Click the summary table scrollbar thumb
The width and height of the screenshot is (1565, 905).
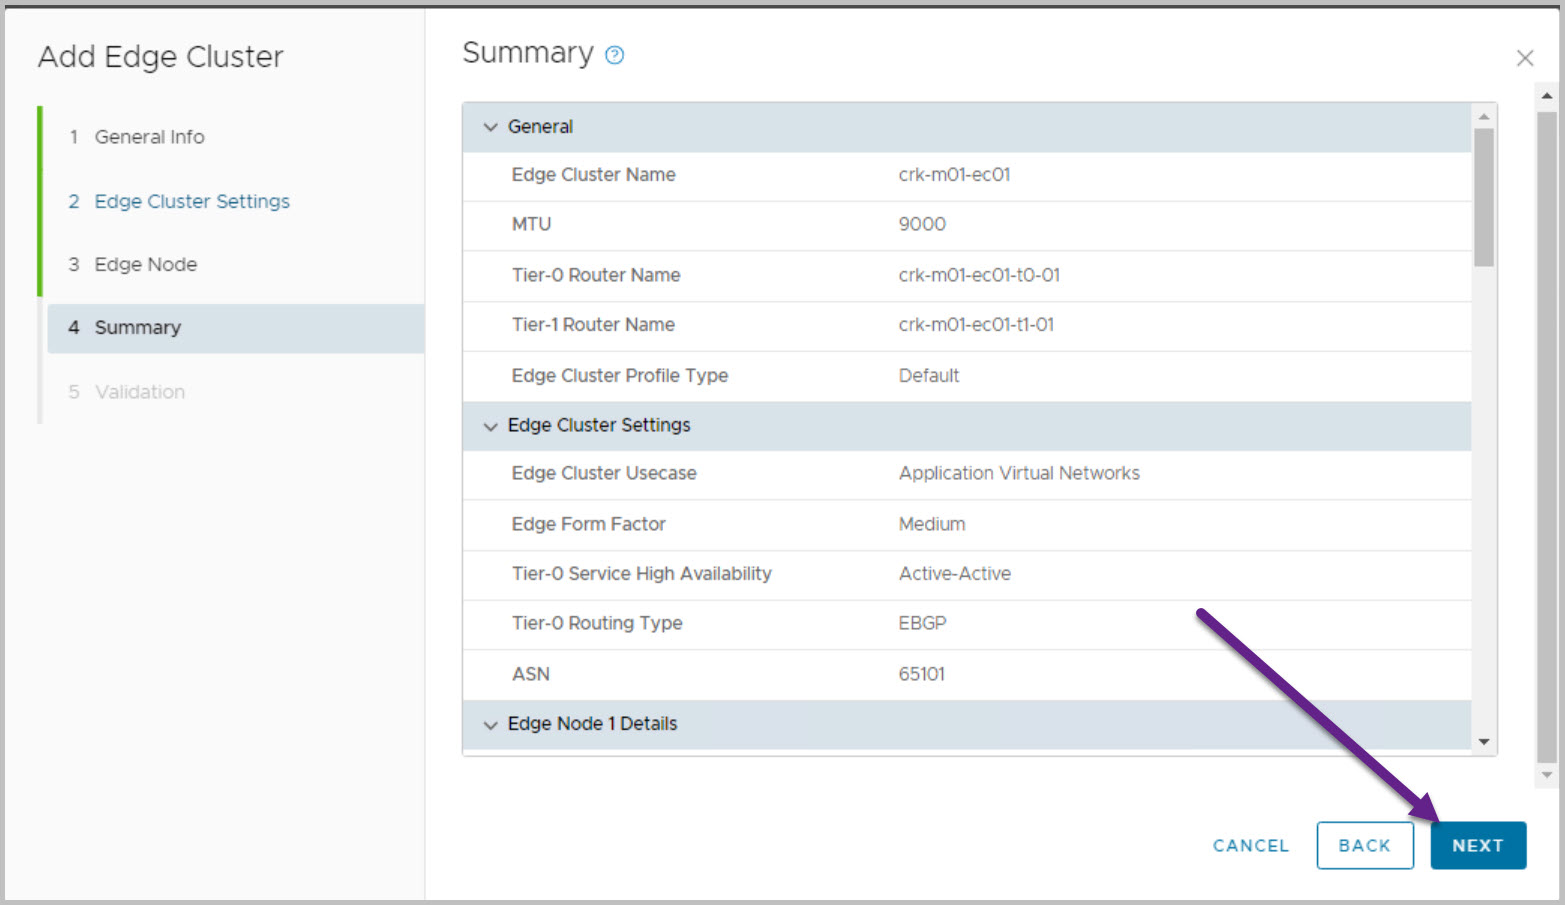tap(1484, 195)
